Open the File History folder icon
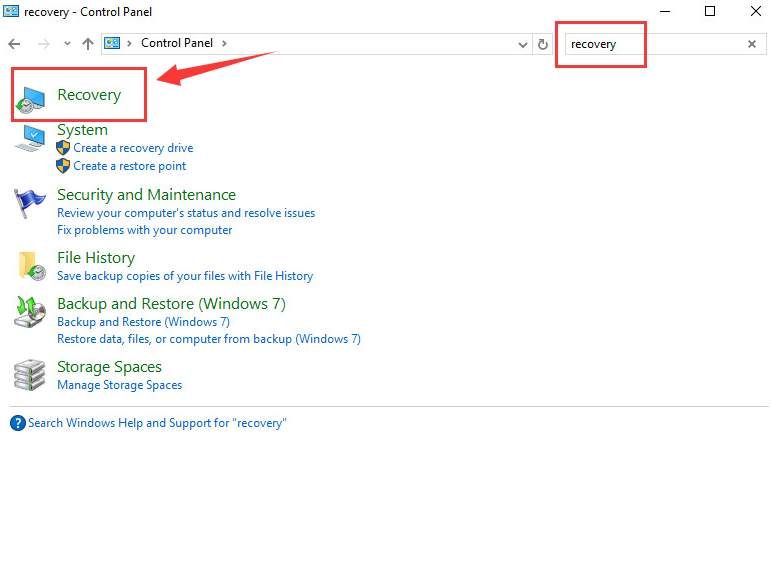 pos(30,265)
